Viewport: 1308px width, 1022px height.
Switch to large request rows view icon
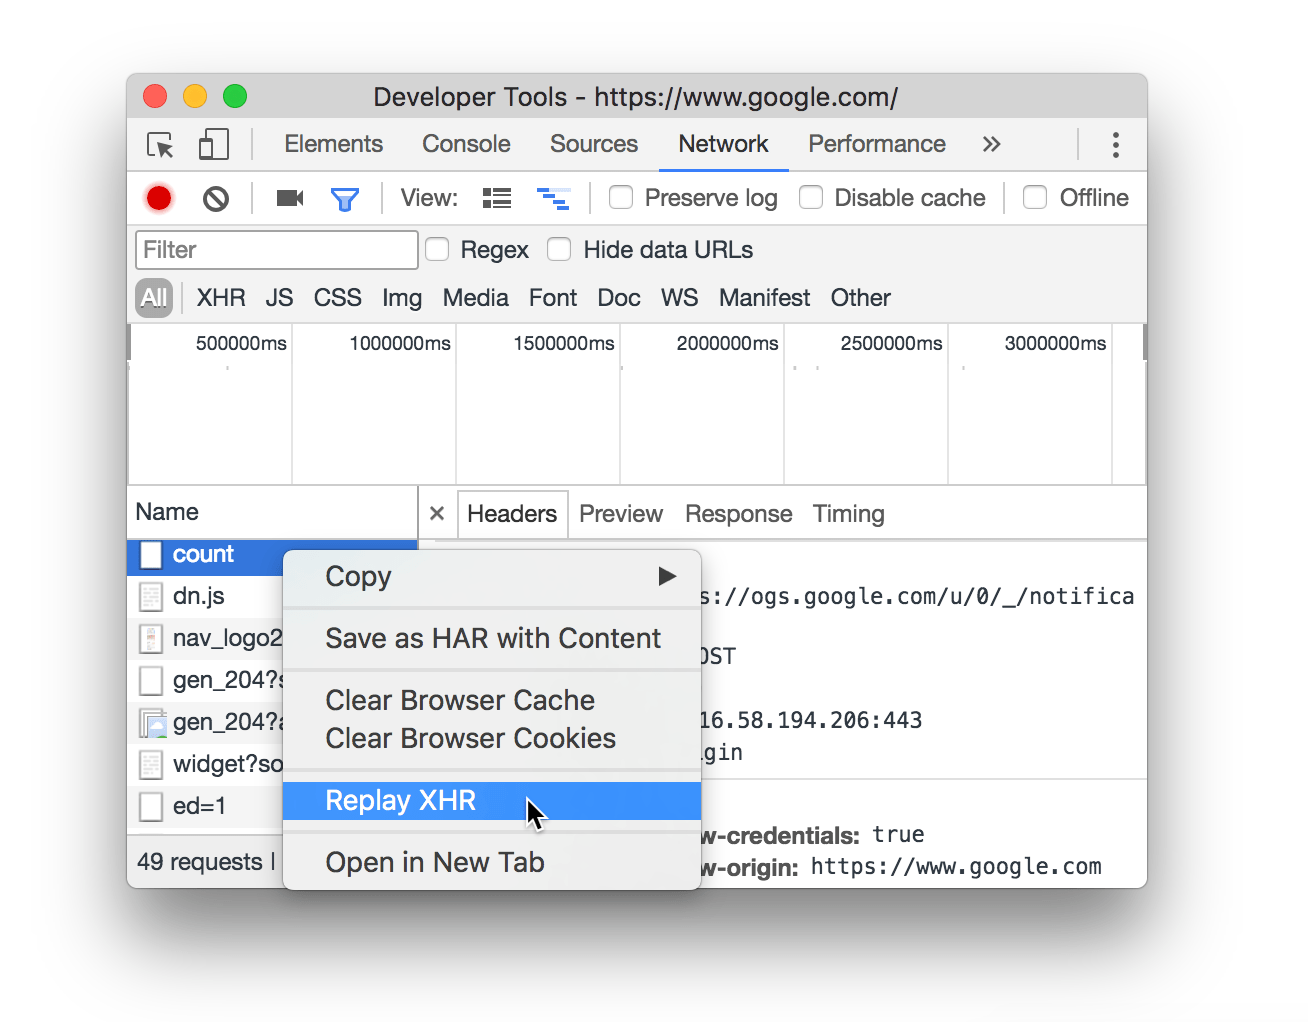coord(496,197)
